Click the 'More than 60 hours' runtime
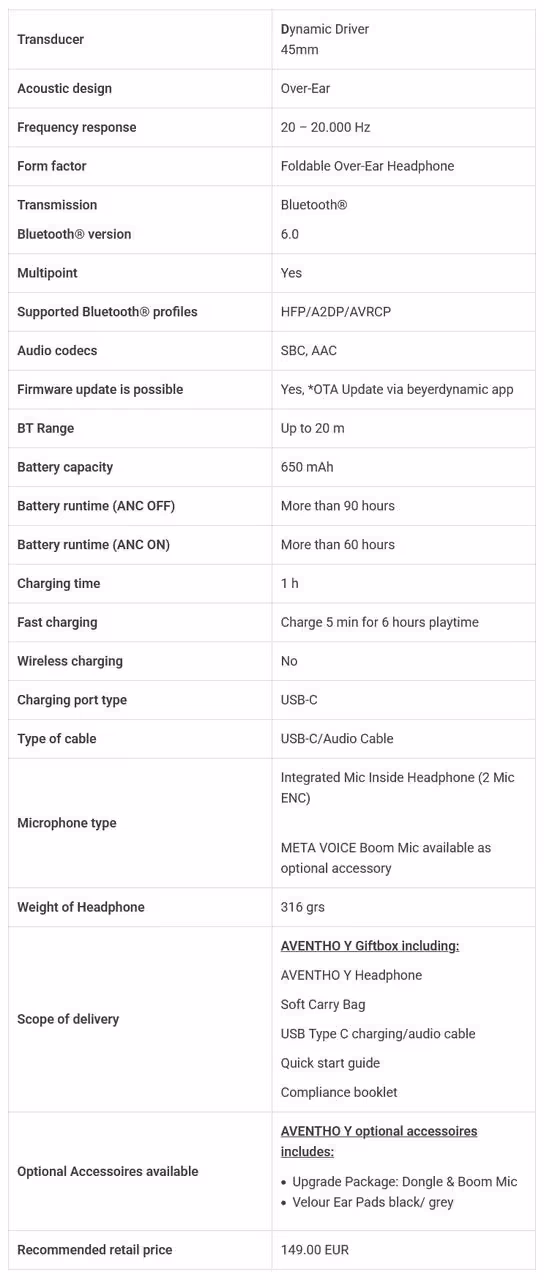 (x=338, y=545)
